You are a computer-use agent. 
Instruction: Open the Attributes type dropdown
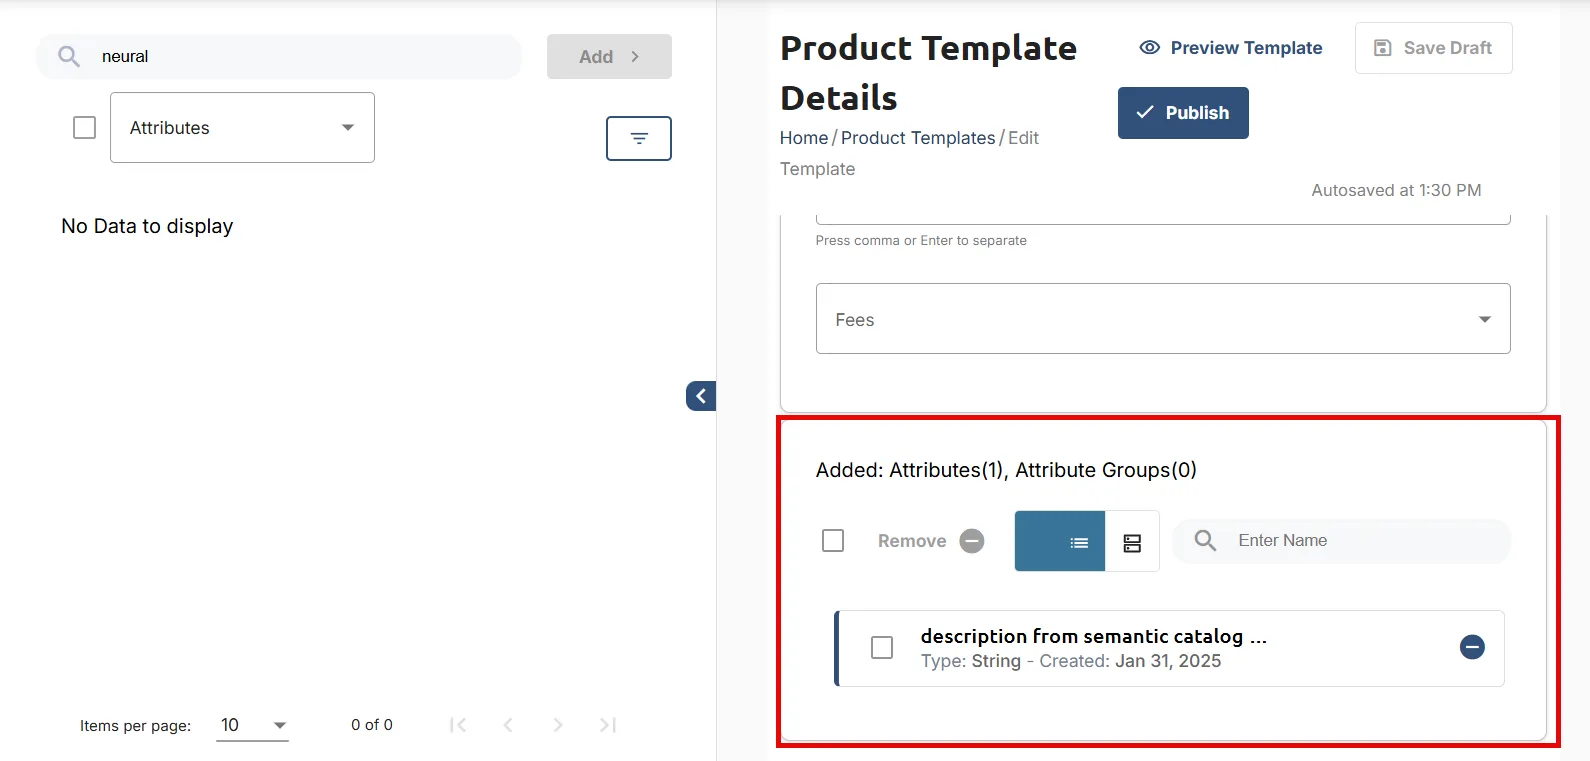[242, 128]
